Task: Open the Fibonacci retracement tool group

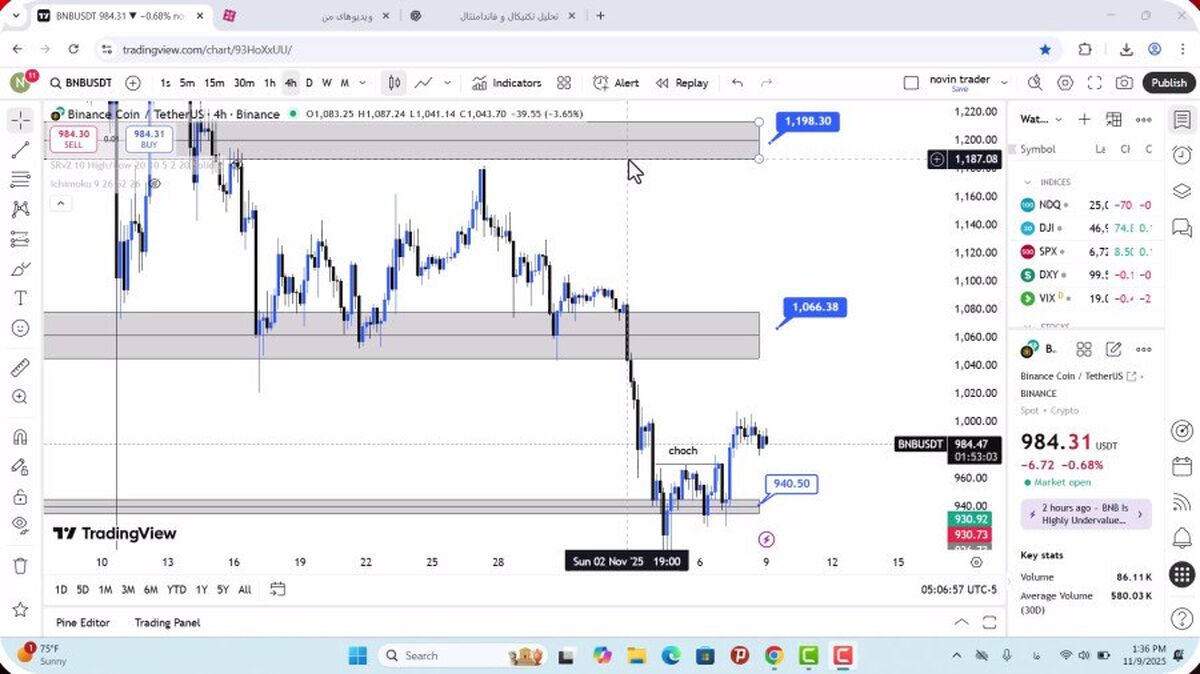Action: click(20, 179)
